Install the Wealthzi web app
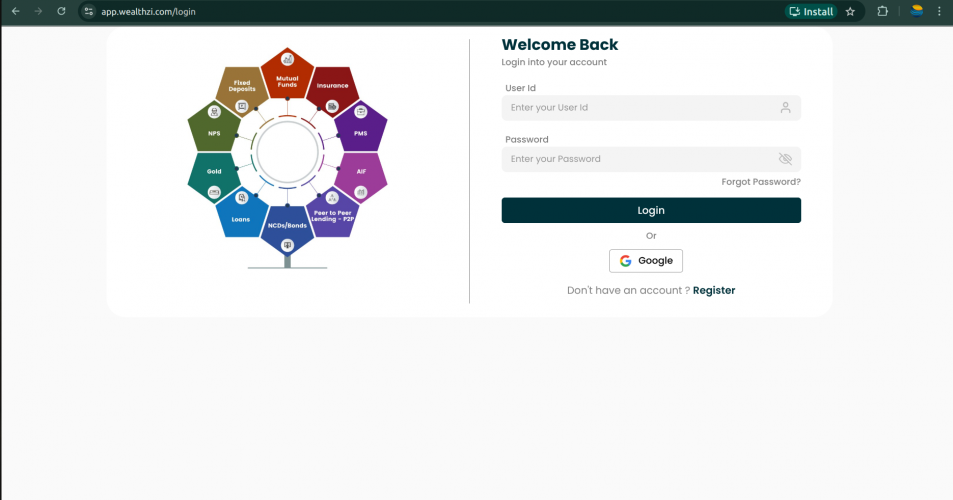The width and height of the screenshot is (953, 500). point(811,12)
